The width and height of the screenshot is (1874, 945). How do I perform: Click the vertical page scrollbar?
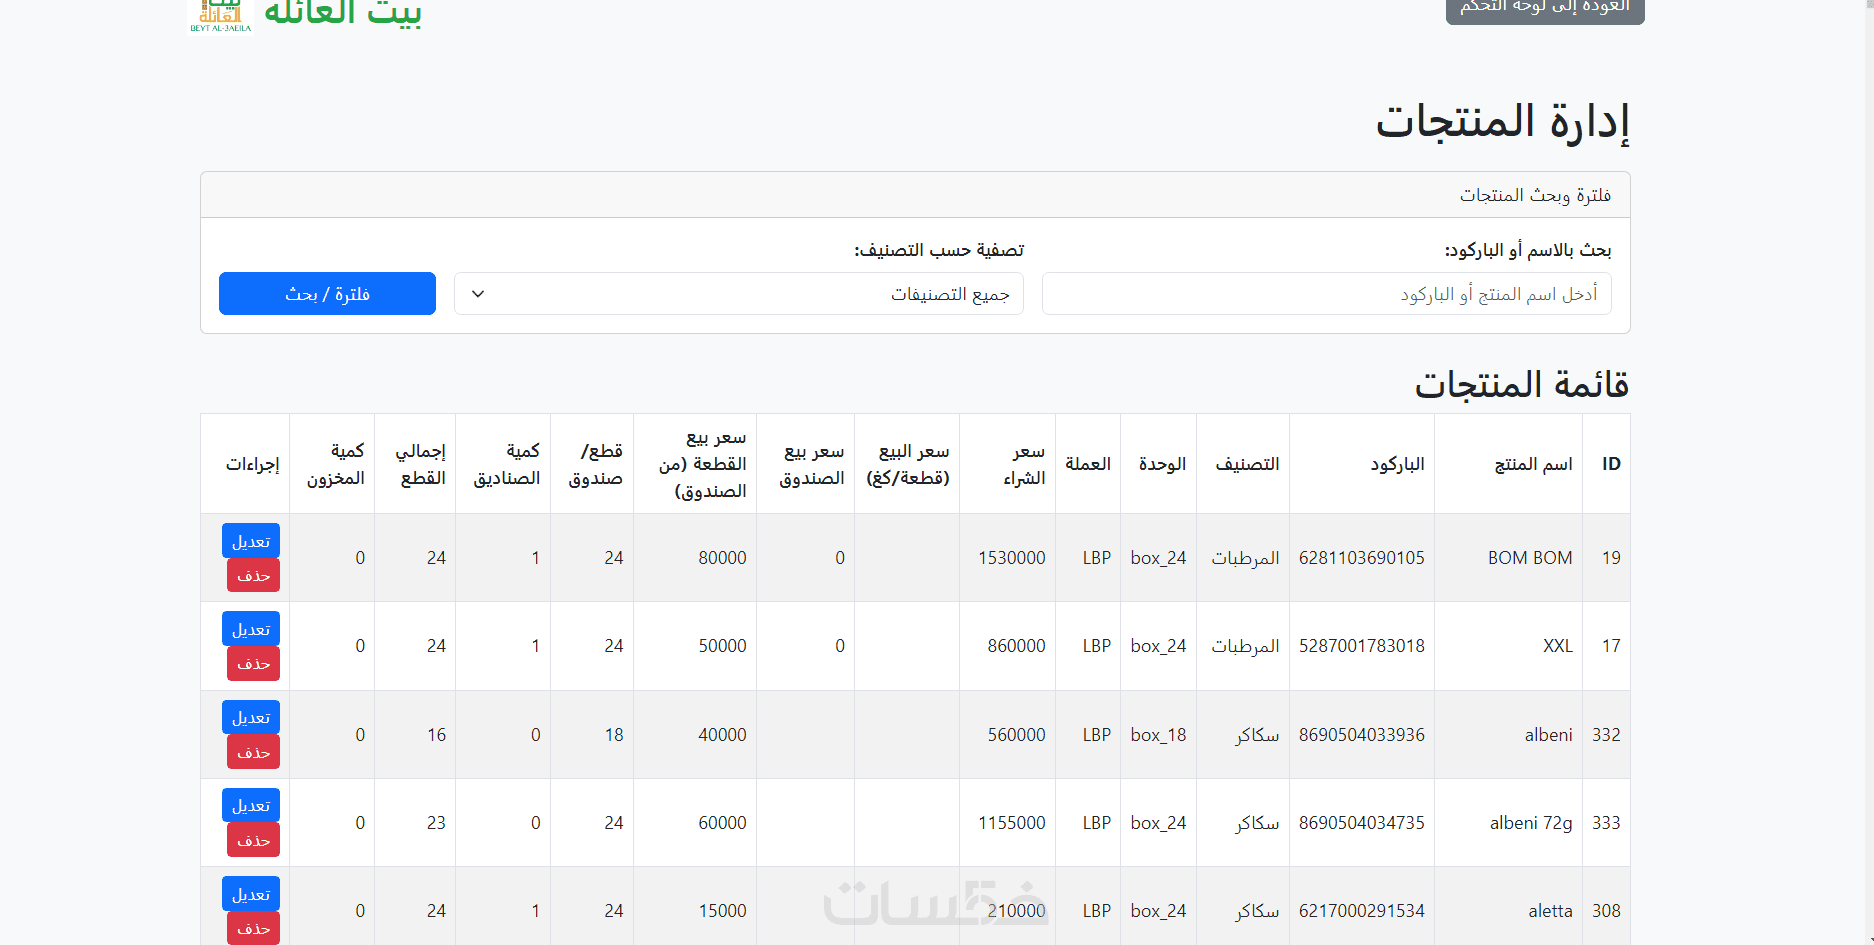coord(1868,472)
